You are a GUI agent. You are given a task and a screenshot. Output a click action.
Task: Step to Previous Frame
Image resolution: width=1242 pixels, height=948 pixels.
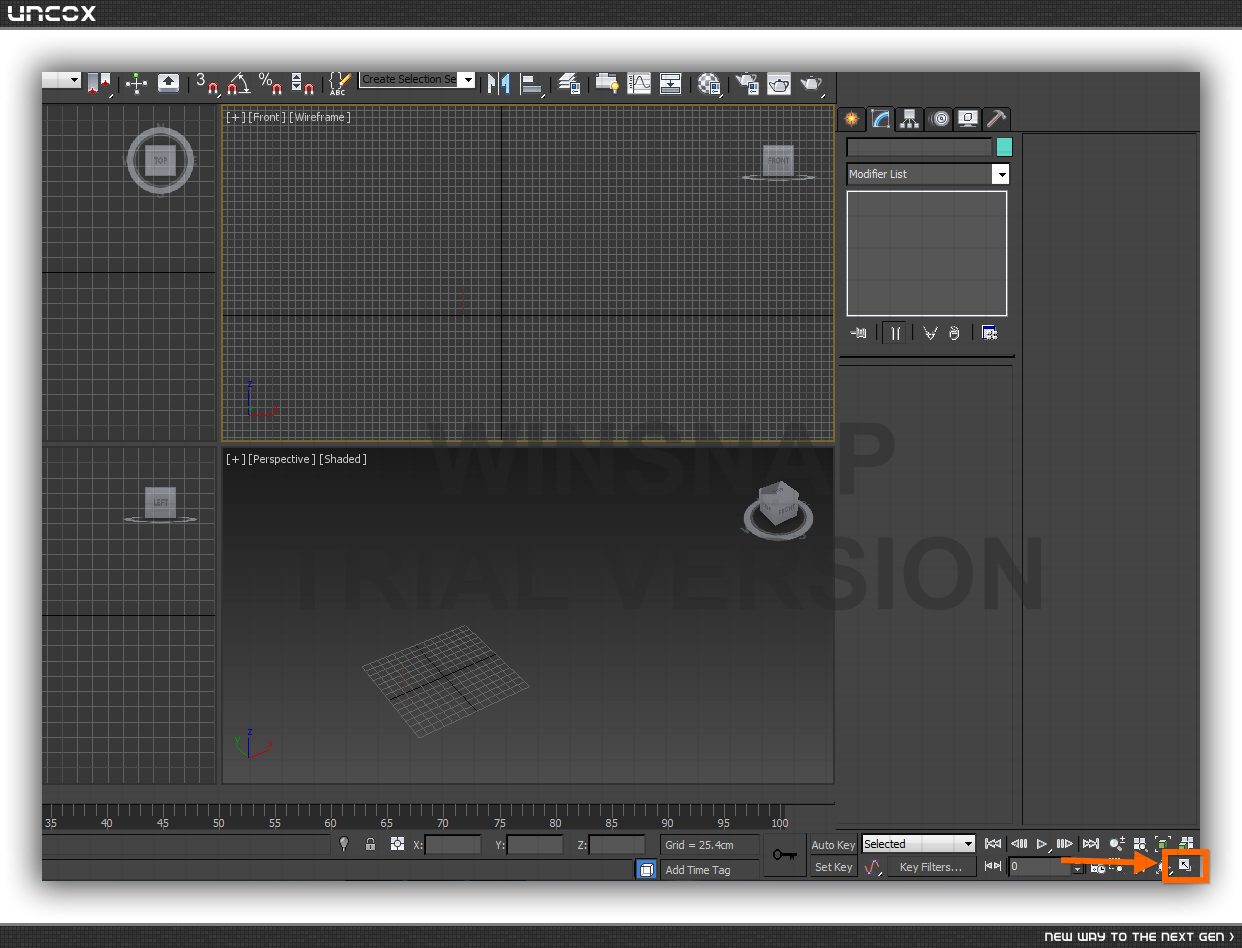[1018, 844]
